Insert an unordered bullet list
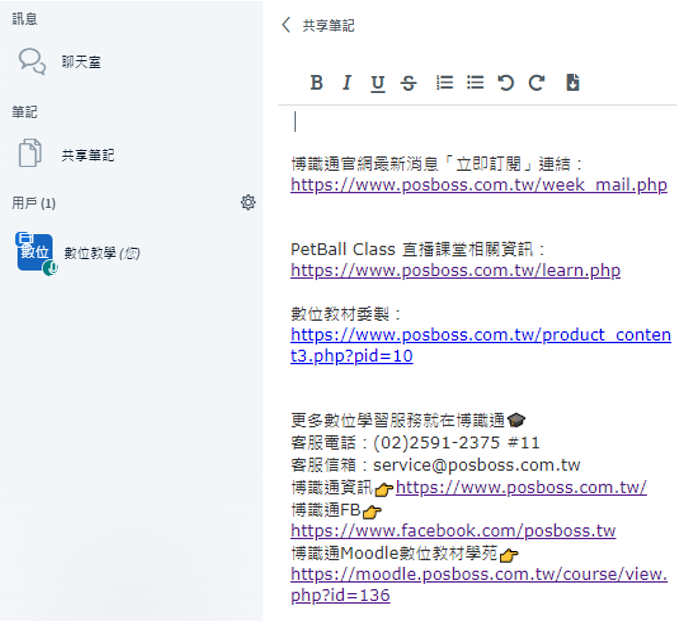 coord(475,83)
